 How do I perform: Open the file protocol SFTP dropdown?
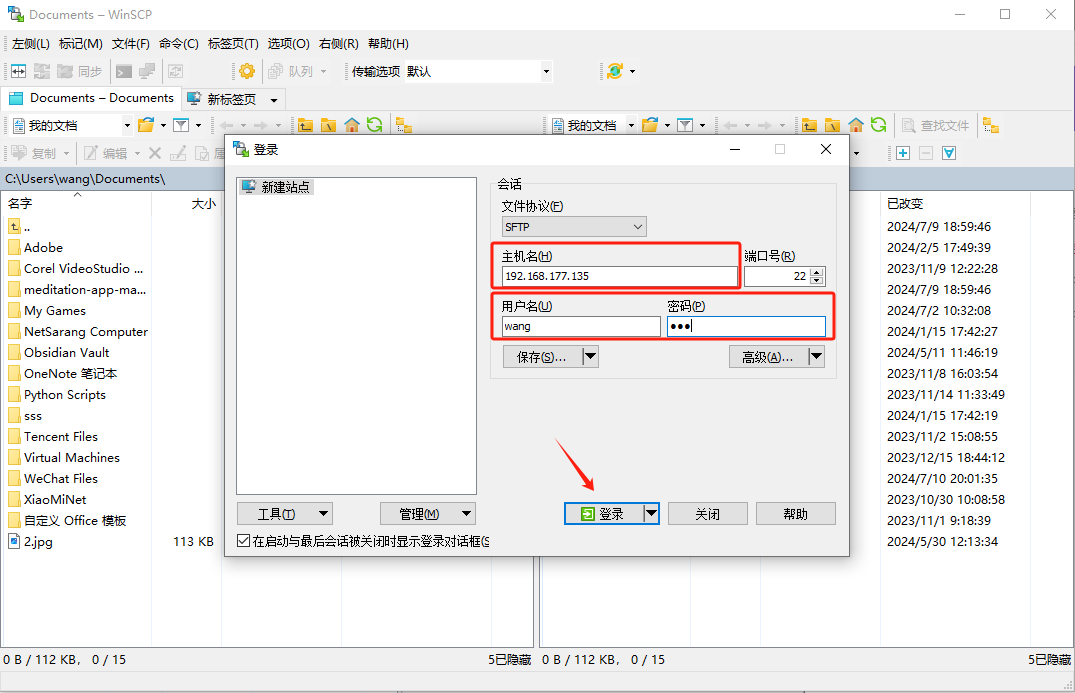click(x=574, y=227)
